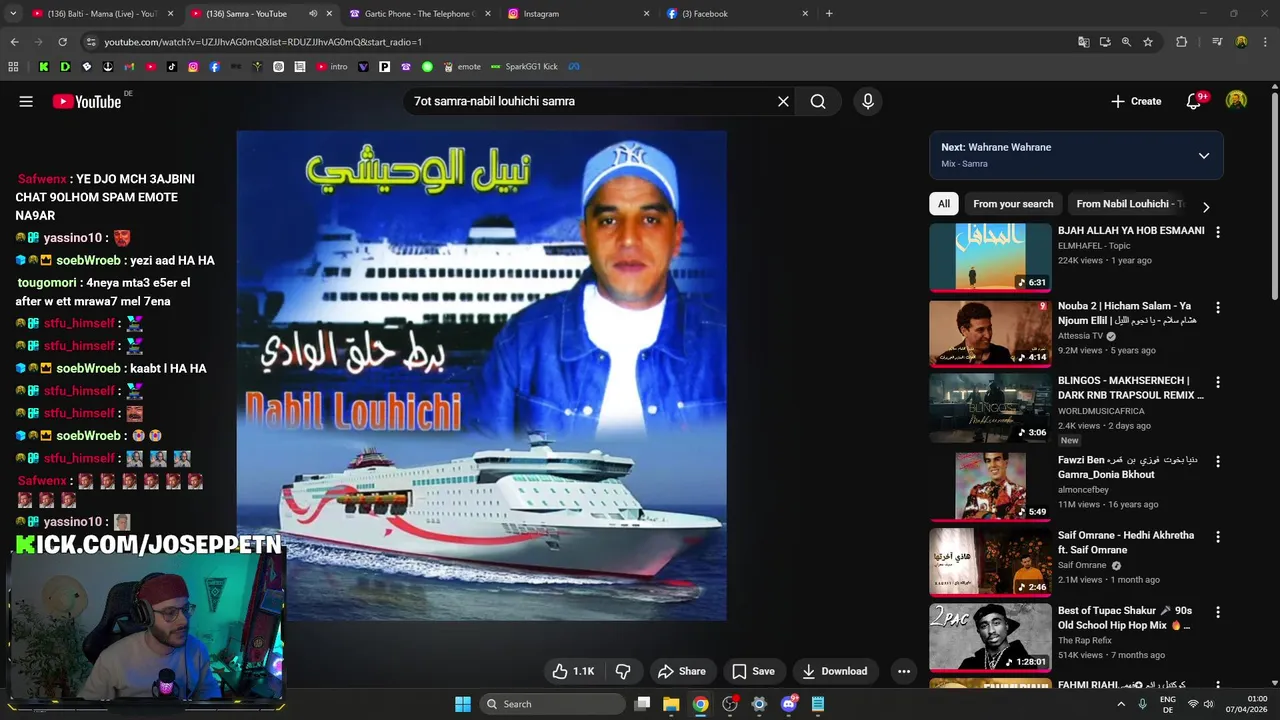
Task: Bookmark this page with the star
Action: pos(1148,42)
